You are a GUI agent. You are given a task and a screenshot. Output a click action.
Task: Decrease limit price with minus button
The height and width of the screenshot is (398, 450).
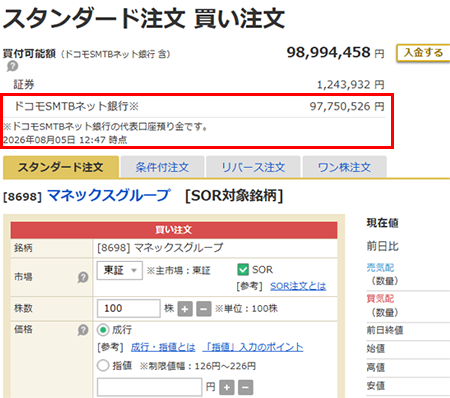click(245, 387)
